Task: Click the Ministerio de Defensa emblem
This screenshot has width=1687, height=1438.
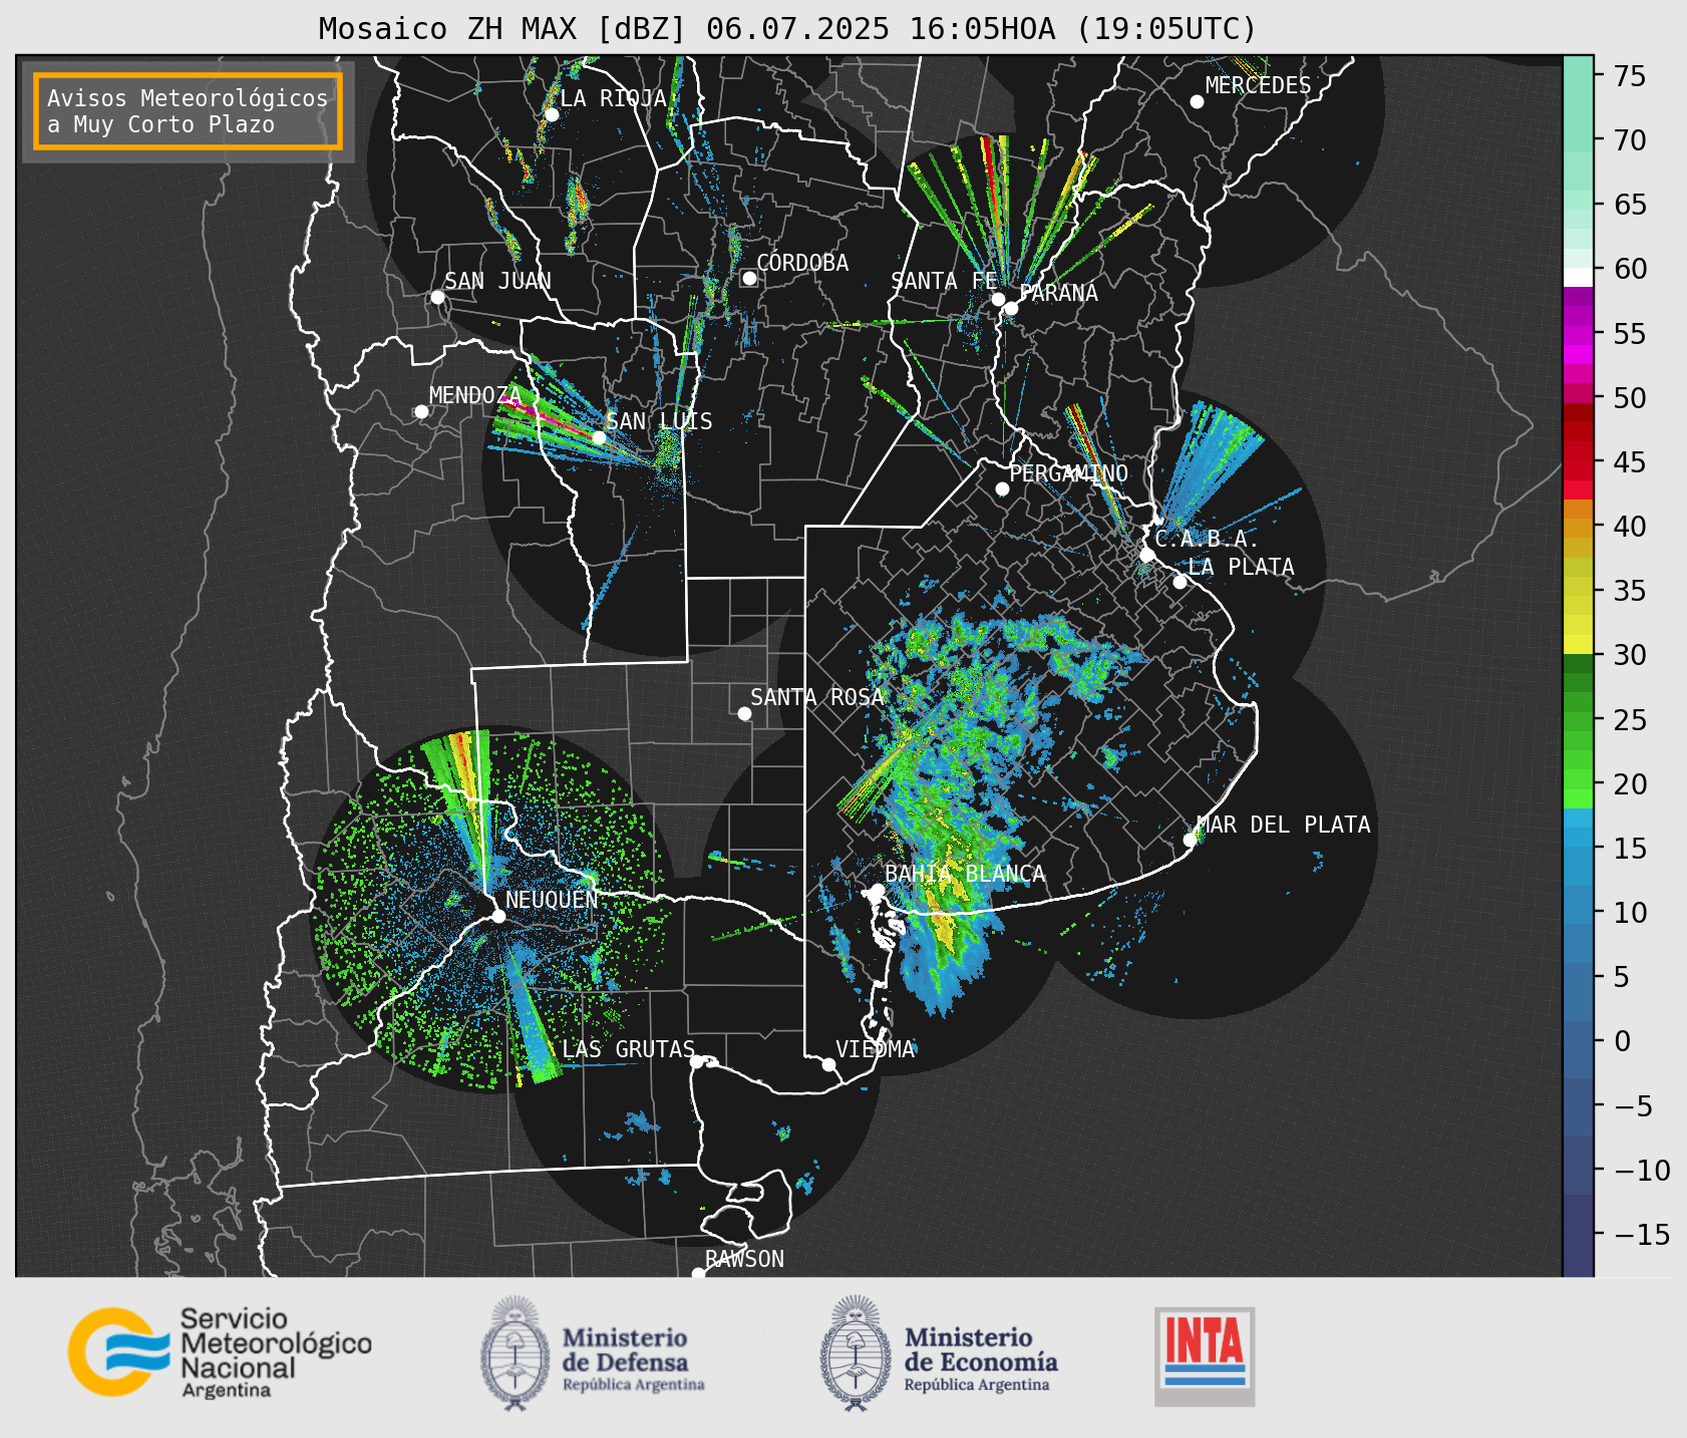Action: click(515, 1353)
